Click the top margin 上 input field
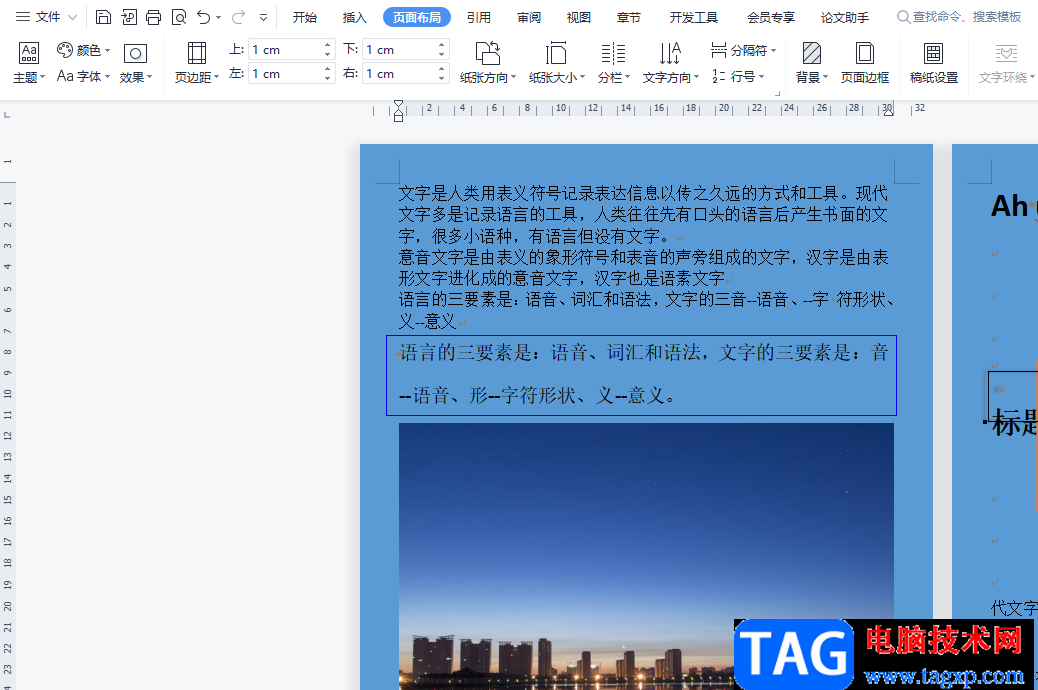The width and height of the screenshot is (1038, 690). 286,50
